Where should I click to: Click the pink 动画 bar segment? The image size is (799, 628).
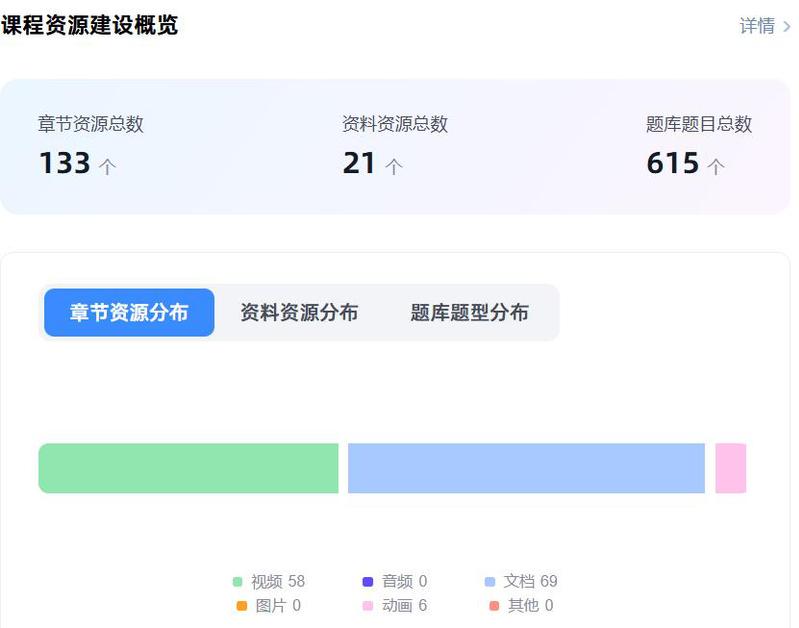tap(730, 468)
